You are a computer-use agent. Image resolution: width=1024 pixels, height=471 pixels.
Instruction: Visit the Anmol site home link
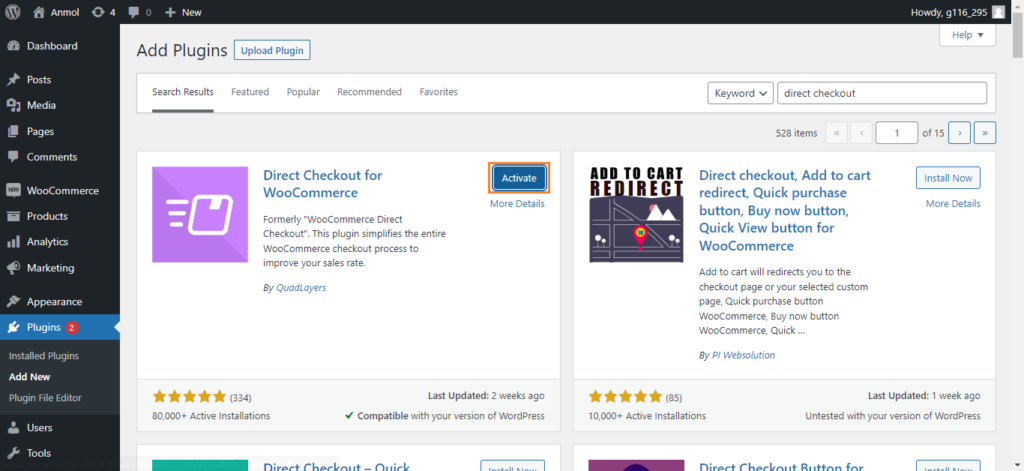click(x=58, y=12)
